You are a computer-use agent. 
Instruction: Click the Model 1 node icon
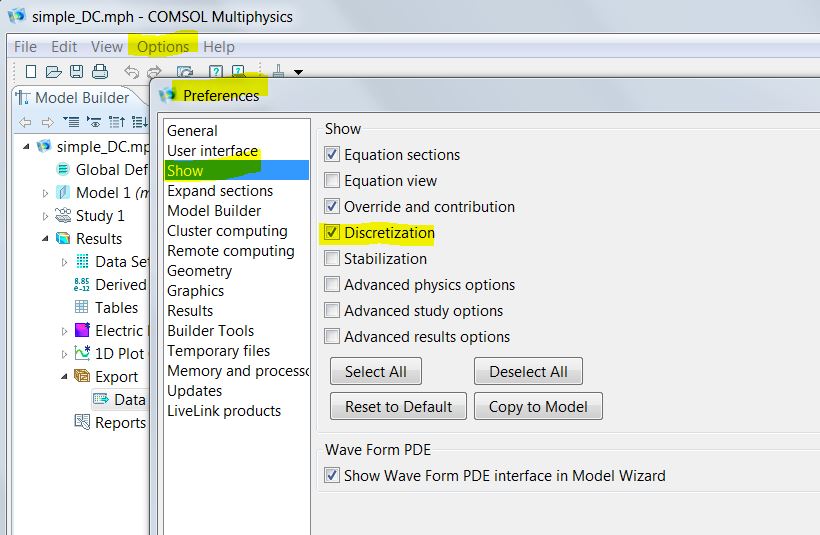63,192
